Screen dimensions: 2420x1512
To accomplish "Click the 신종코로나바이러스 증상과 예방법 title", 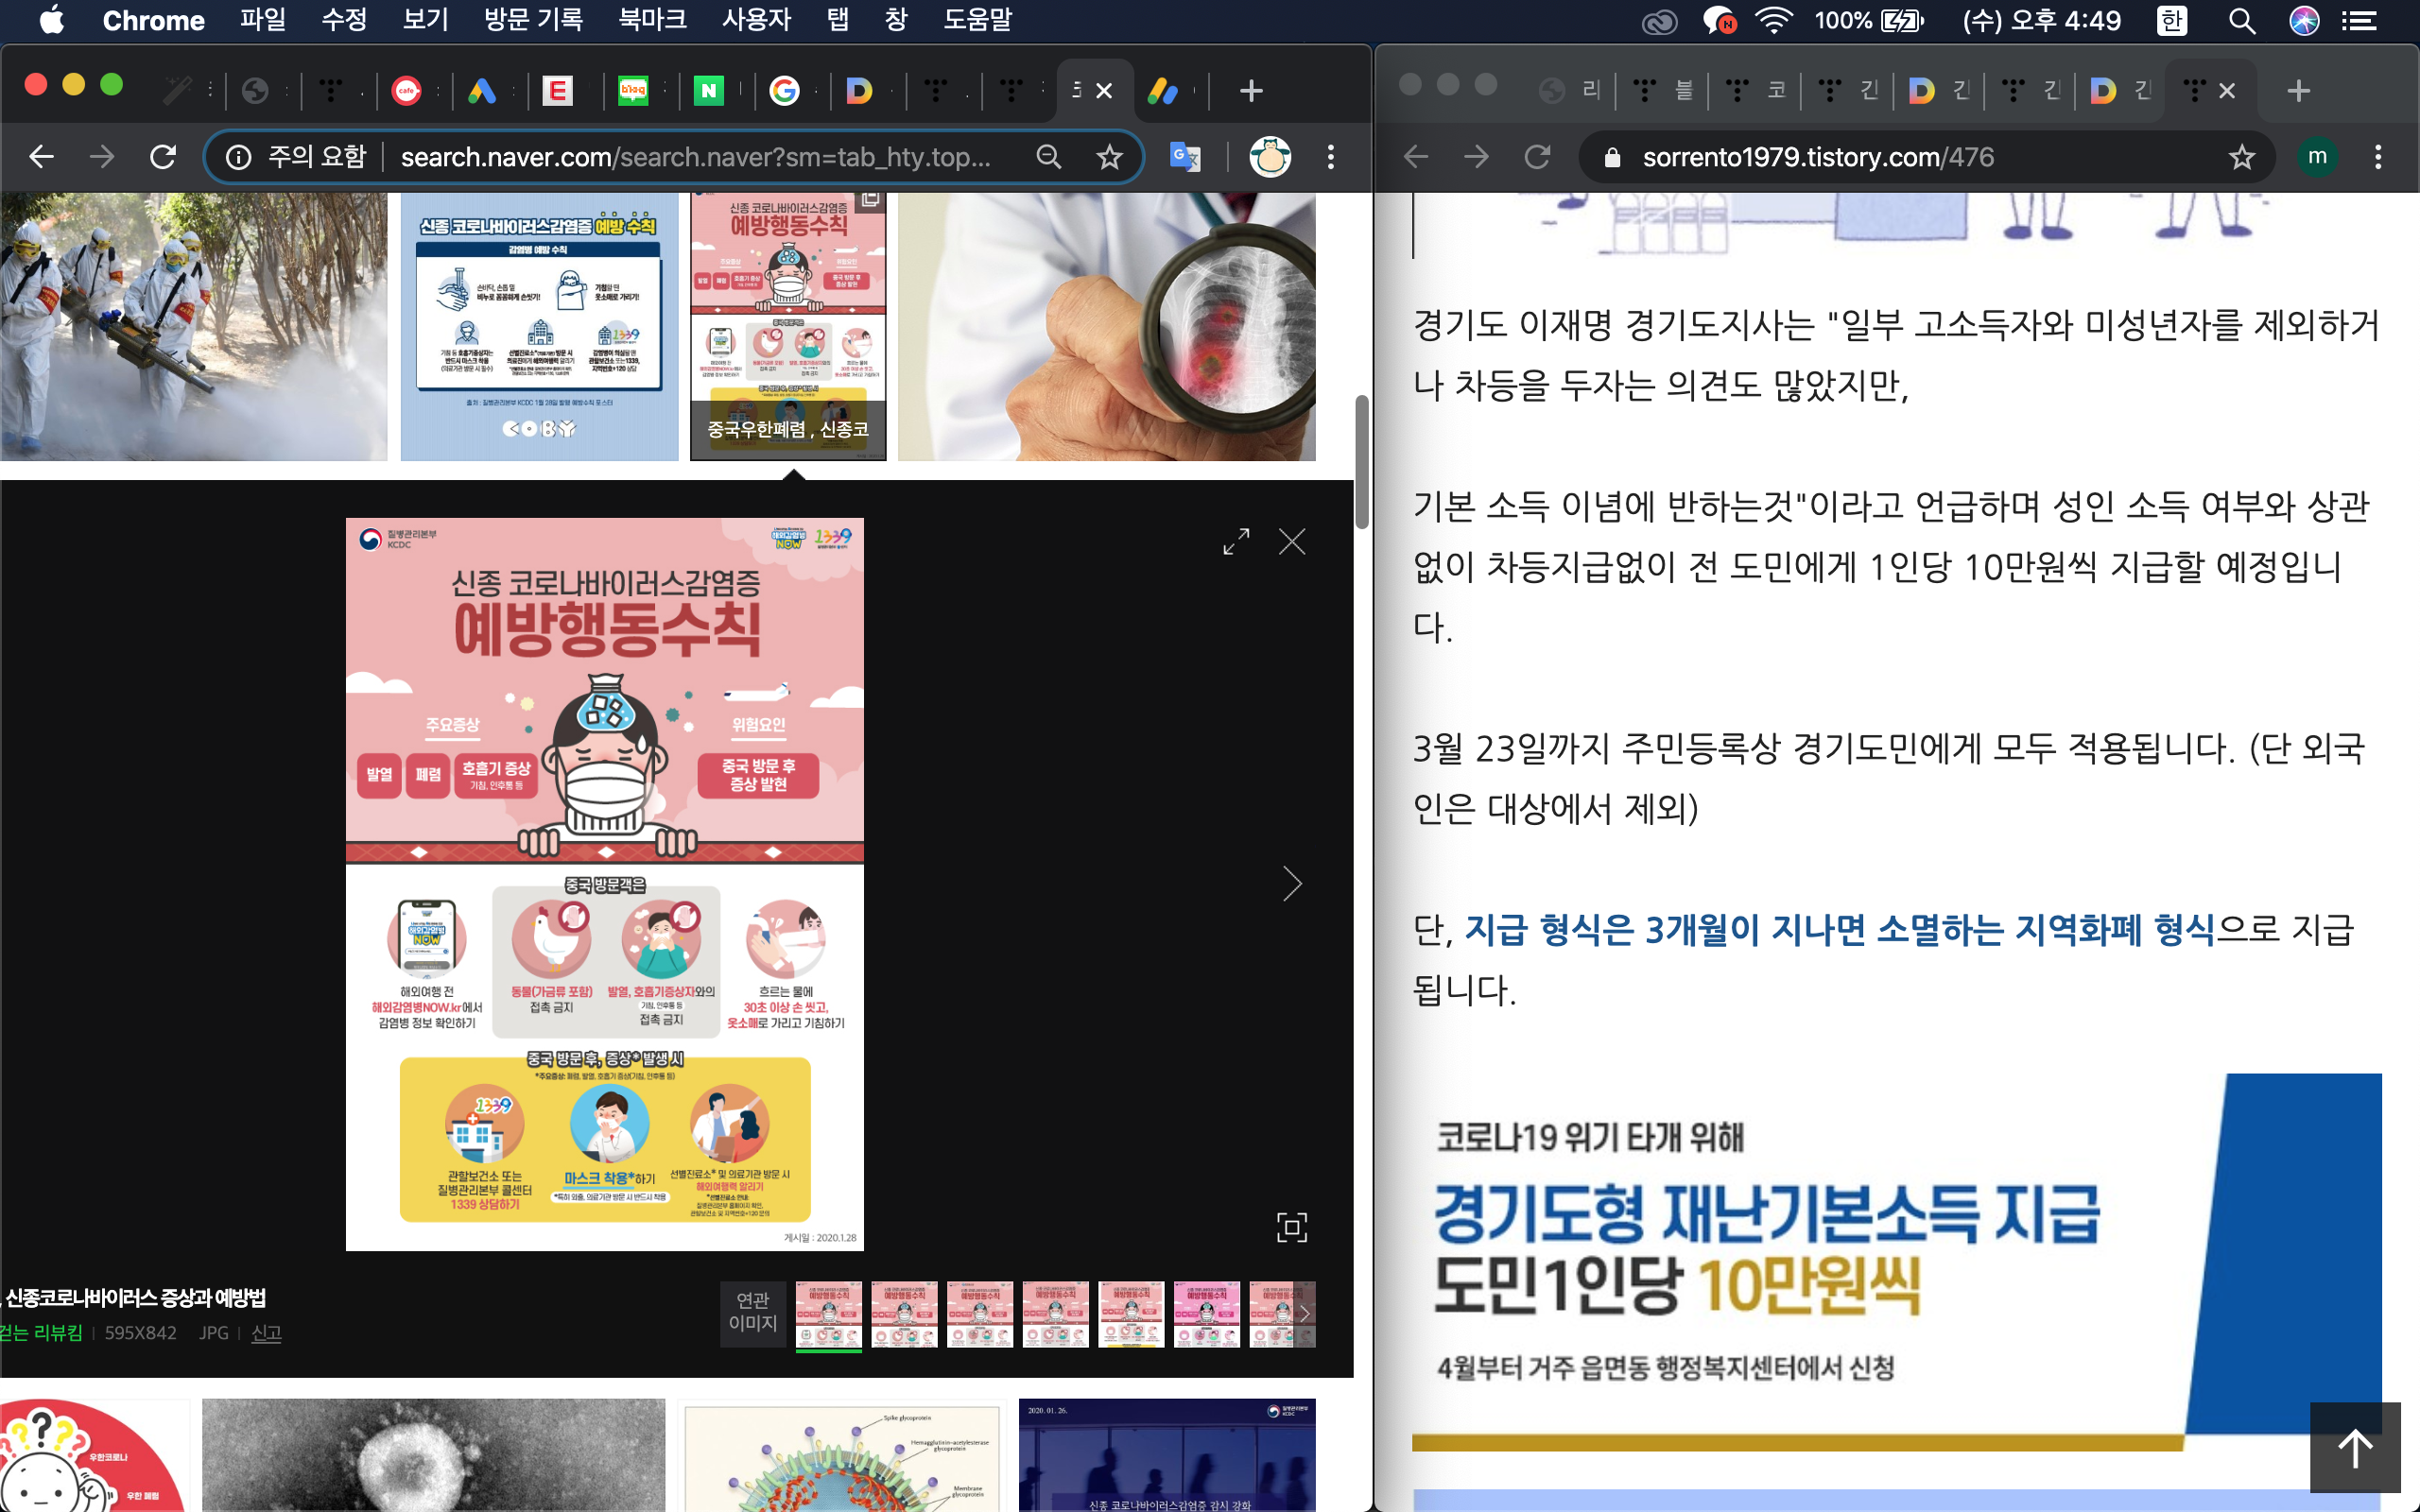I will [136, 1298].
